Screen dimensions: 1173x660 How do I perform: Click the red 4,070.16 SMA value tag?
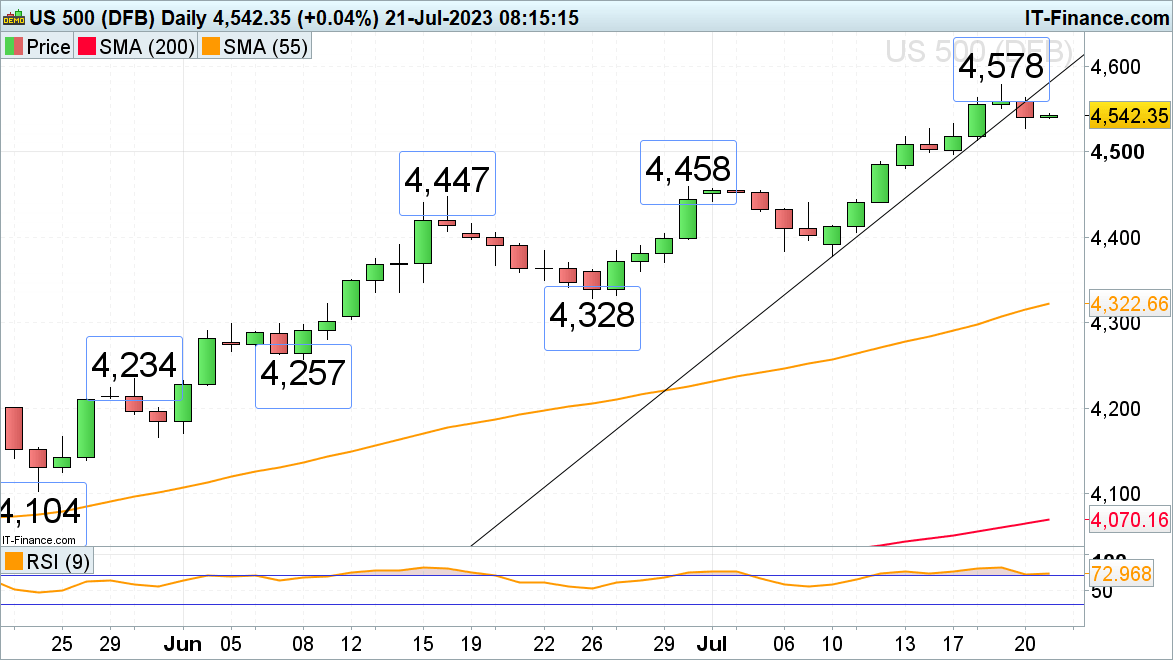[1129, 519]
